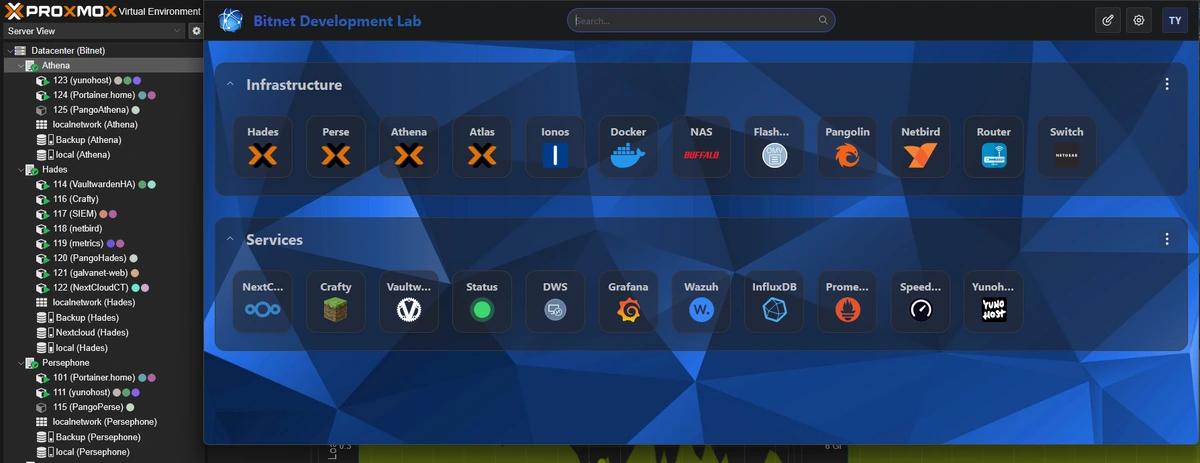The width and height of the screenshot is (1200, 463).
Task: Collapse the Hades node in tree
Action: pos(10,170)
